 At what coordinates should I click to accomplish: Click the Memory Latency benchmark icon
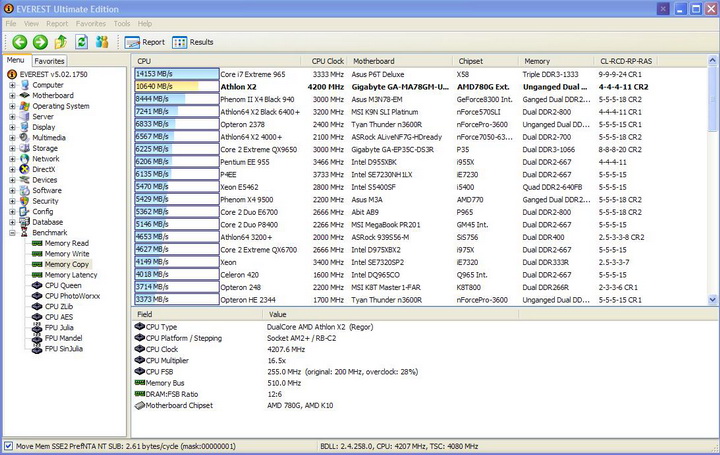37,275
